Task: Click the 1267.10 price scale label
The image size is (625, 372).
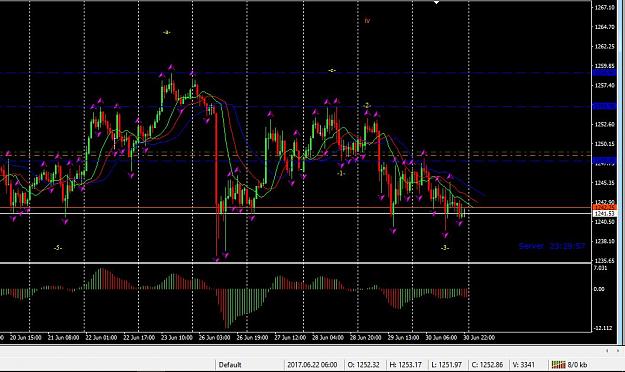Action: [605, 7]
